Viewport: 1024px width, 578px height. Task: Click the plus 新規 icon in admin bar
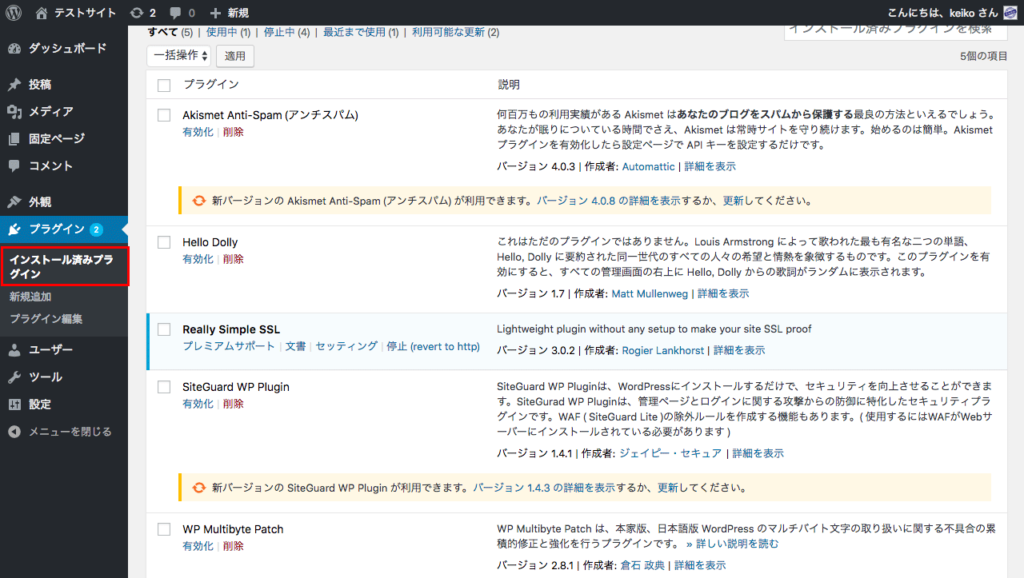(x=215, y=12)
